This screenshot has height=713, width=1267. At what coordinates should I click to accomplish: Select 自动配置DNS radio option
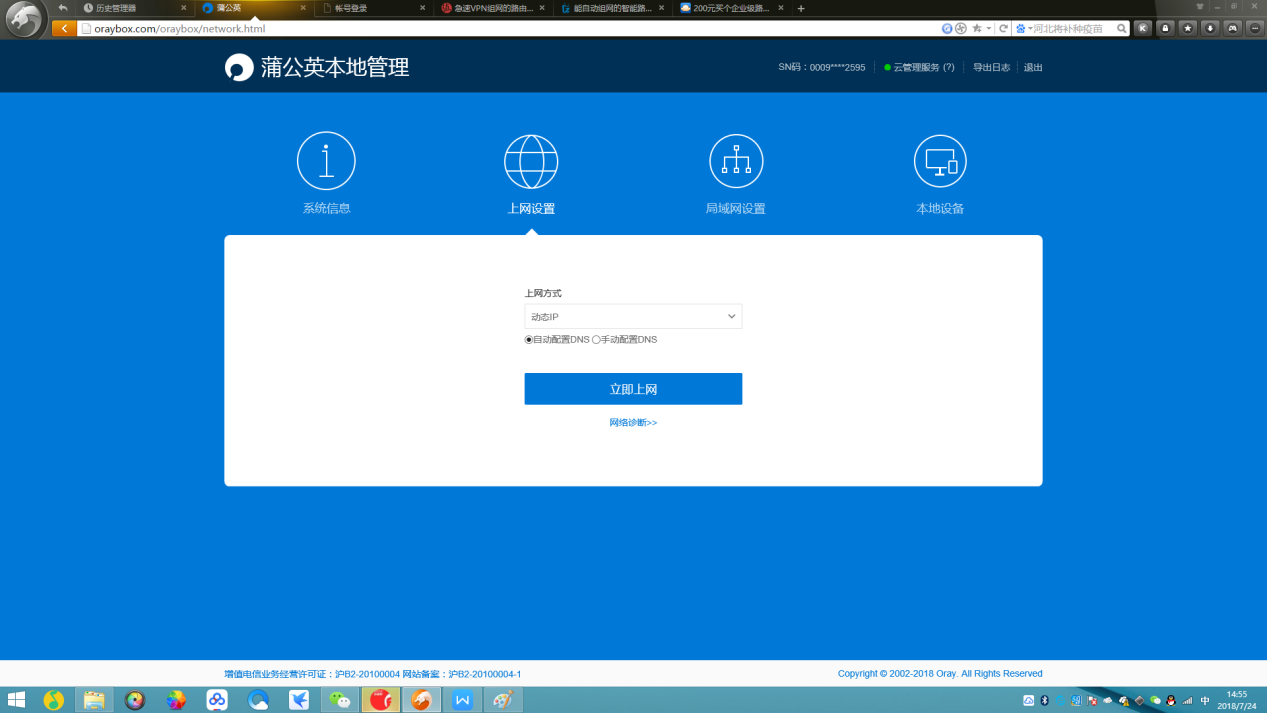point(529,340)
